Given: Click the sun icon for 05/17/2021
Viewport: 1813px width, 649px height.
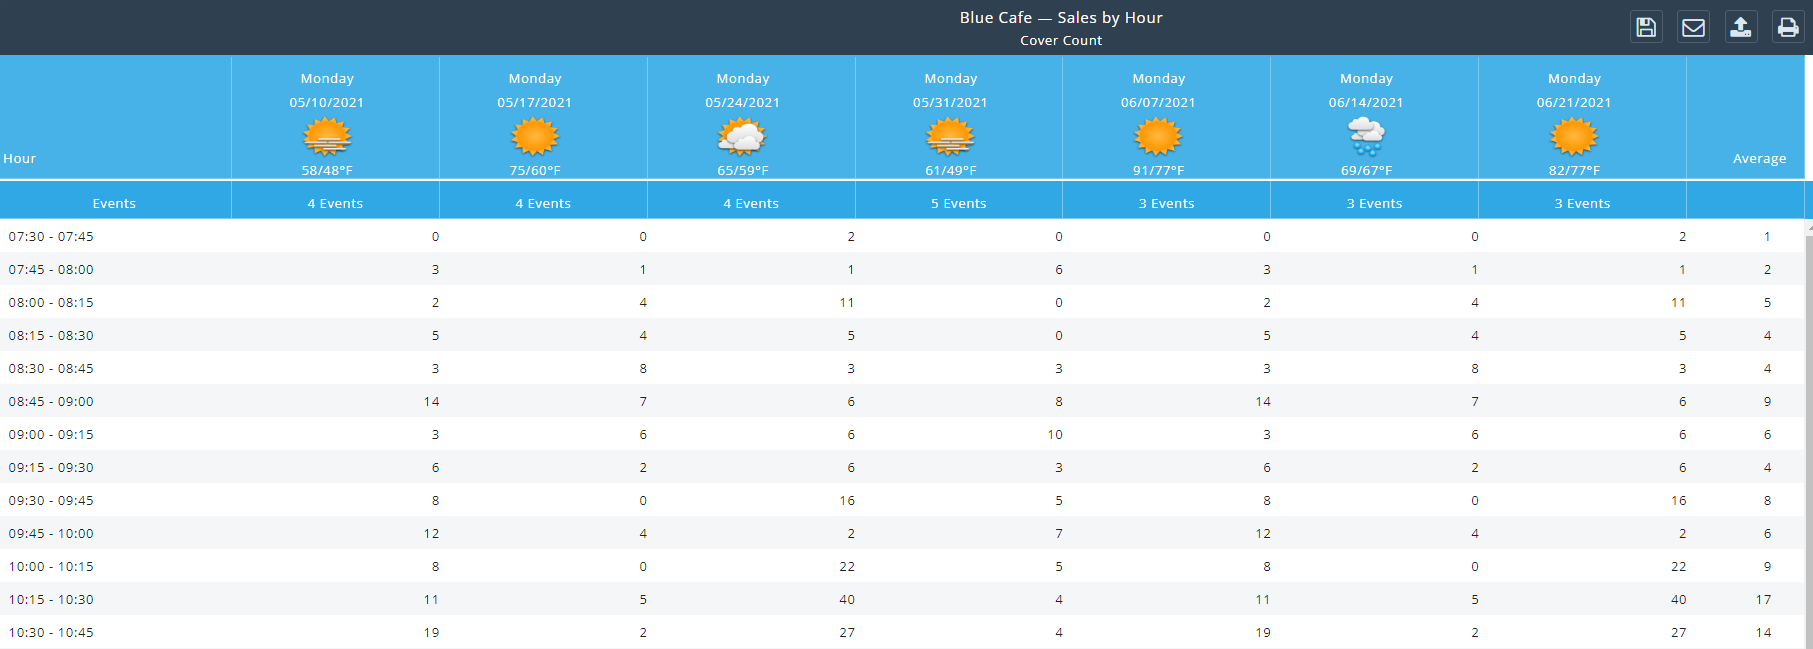Looking at the screenshot, I should 535,136.
